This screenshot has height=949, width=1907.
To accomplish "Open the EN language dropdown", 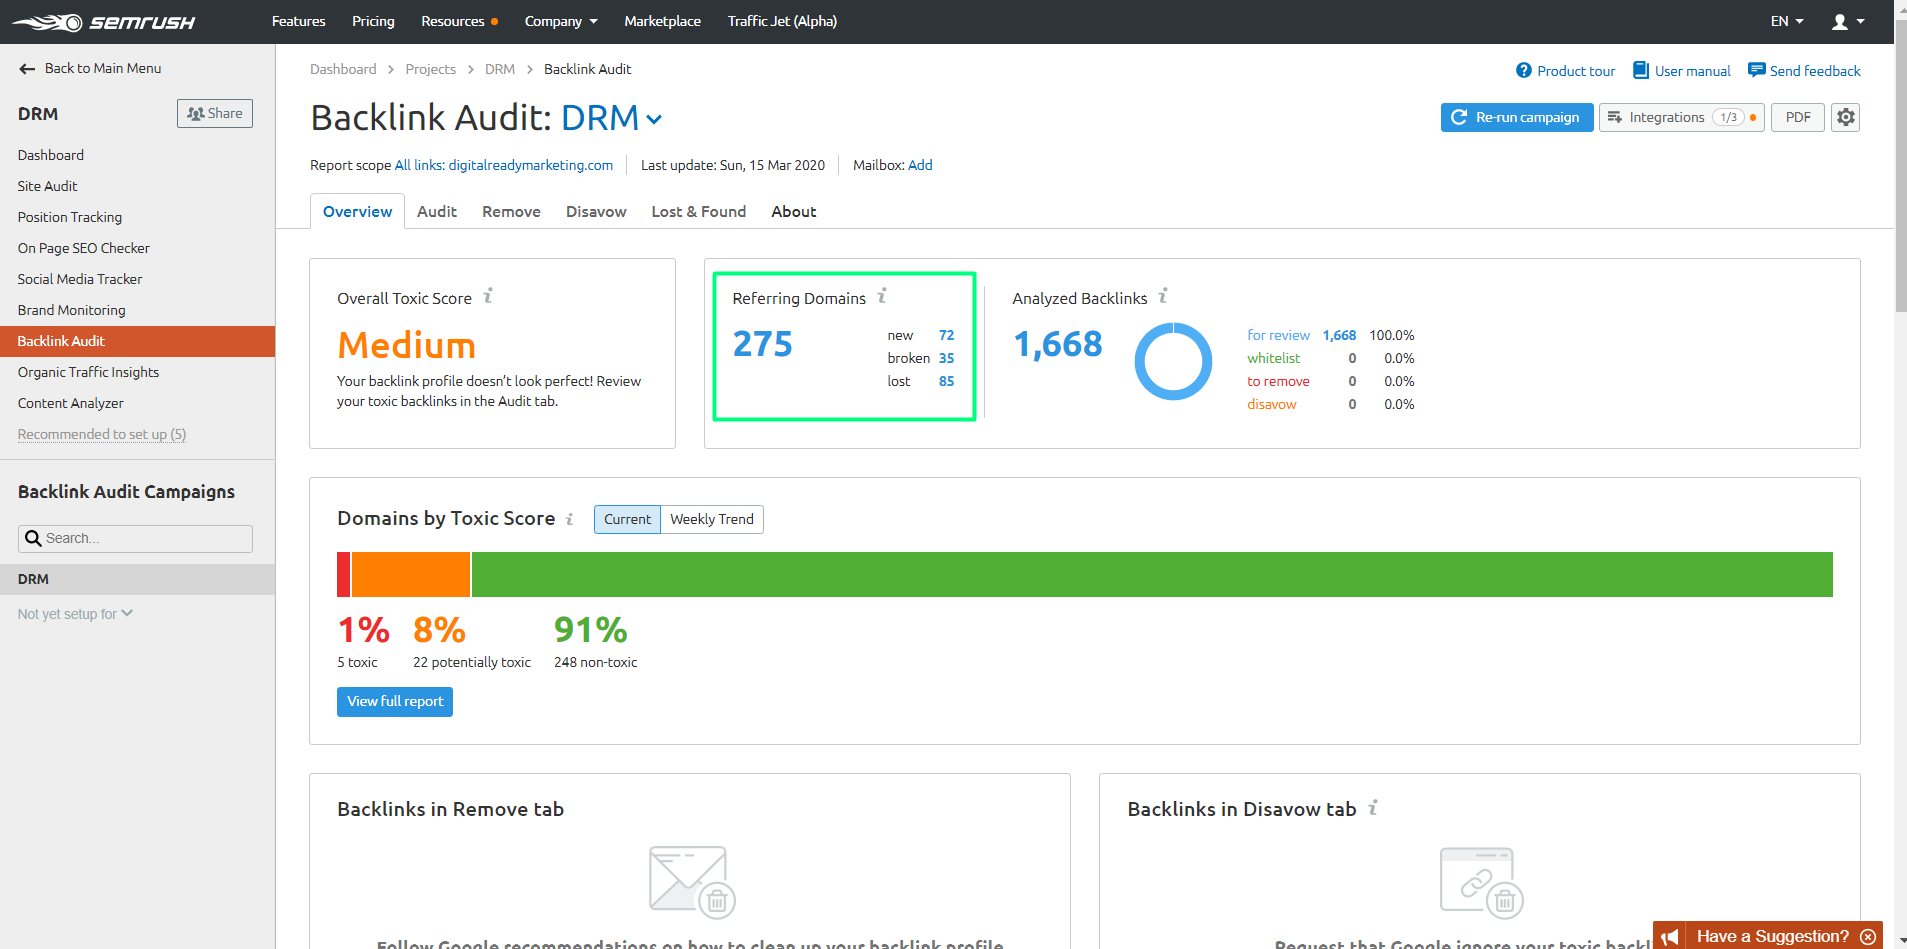I will click(x=1786, y=21).
